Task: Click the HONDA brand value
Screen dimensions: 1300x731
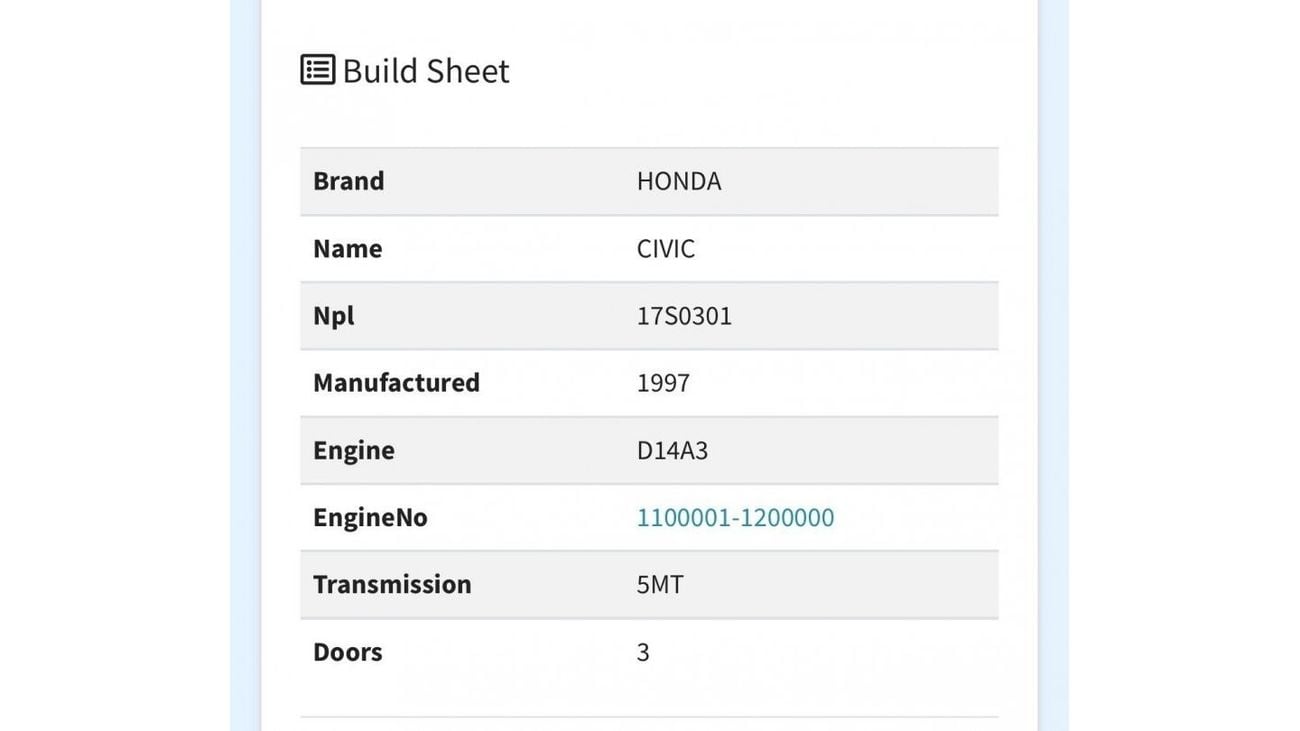Action: (x=679, y=181)
